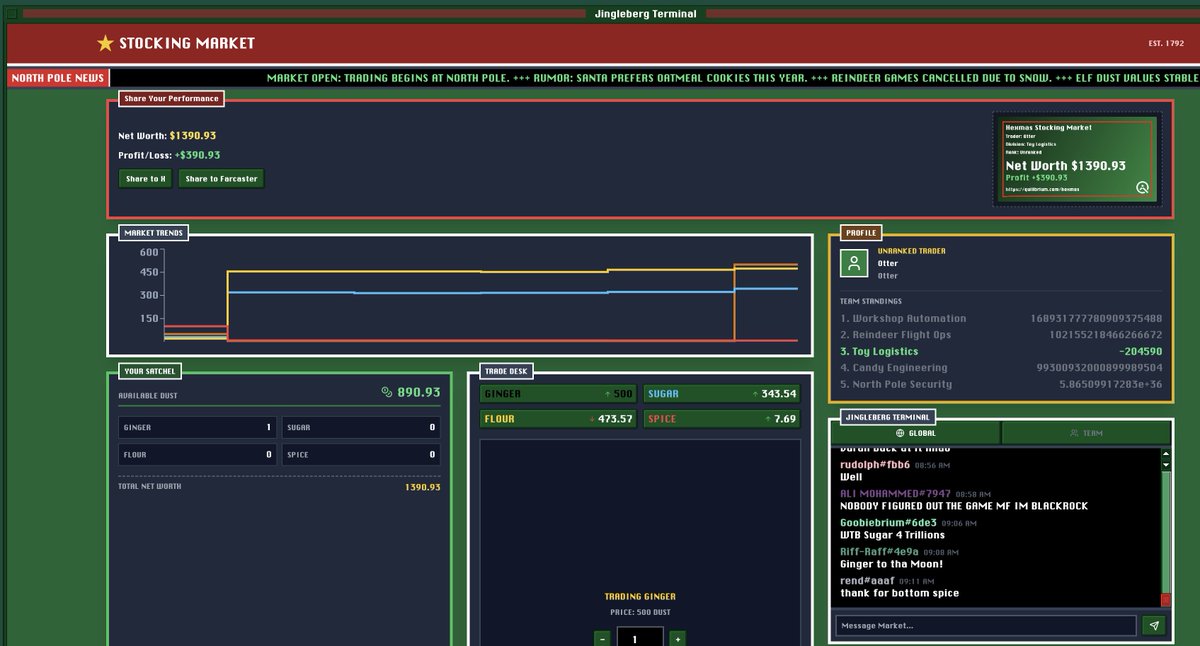Click the gold star logo in header
The width and height of the screenshot is (1200, 646).
point(105,43)
